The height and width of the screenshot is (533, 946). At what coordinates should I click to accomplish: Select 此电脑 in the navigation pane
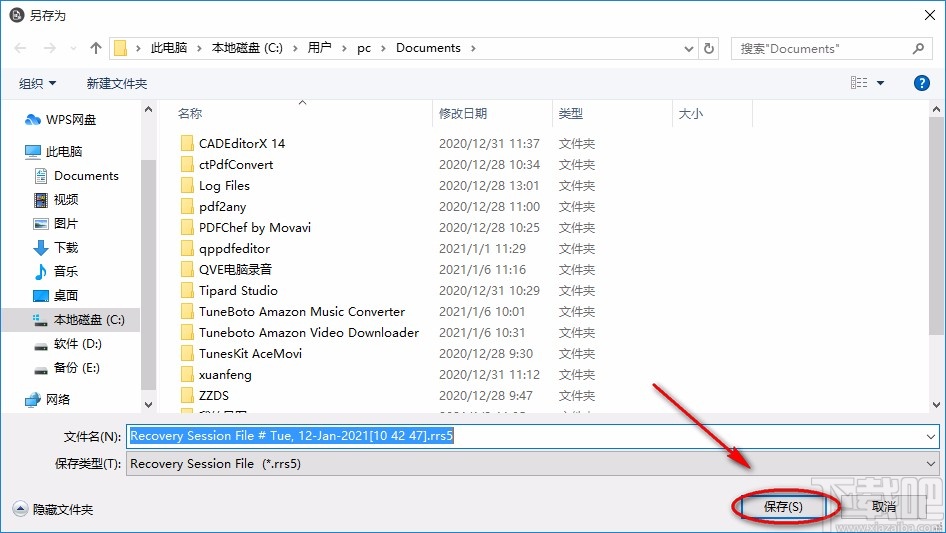point(54,152)
